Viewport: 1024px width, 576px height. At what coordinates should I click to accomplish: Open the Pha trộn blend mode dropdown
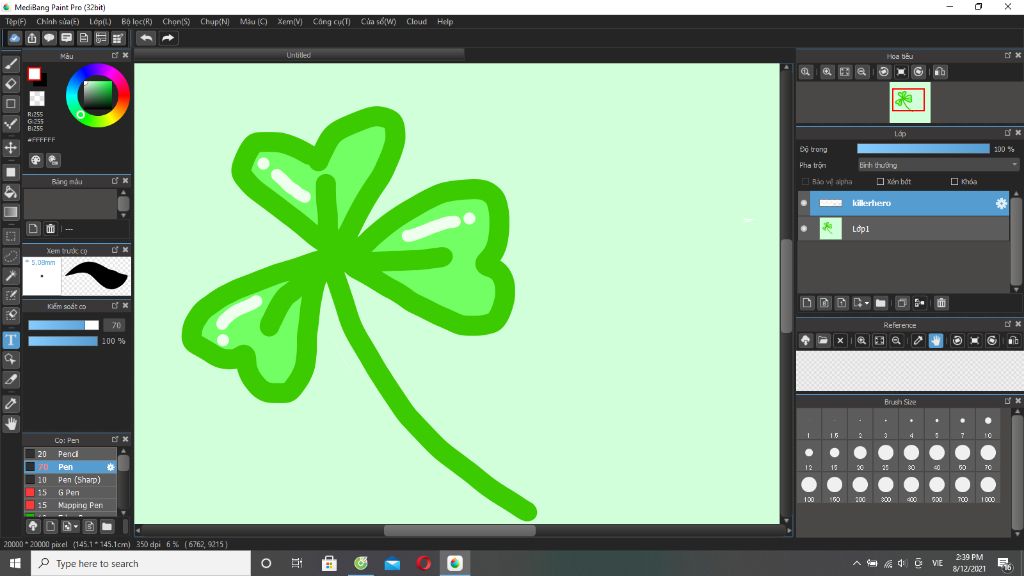[x=937, y=165]
